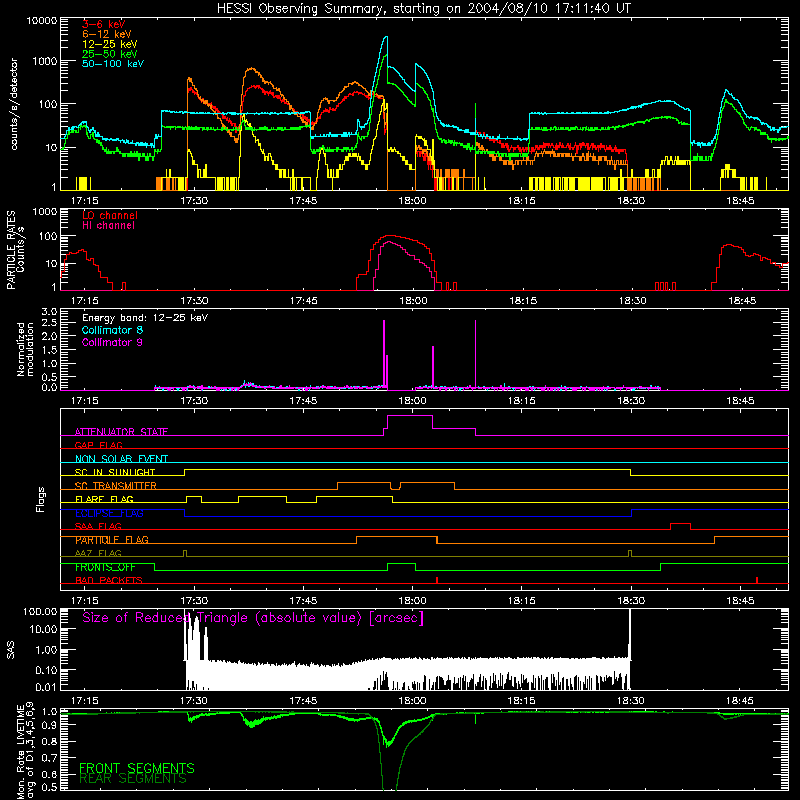Viewport: 800px width, 800px height.
Task: Select the HI channel legend label
Action: [108, 226]
